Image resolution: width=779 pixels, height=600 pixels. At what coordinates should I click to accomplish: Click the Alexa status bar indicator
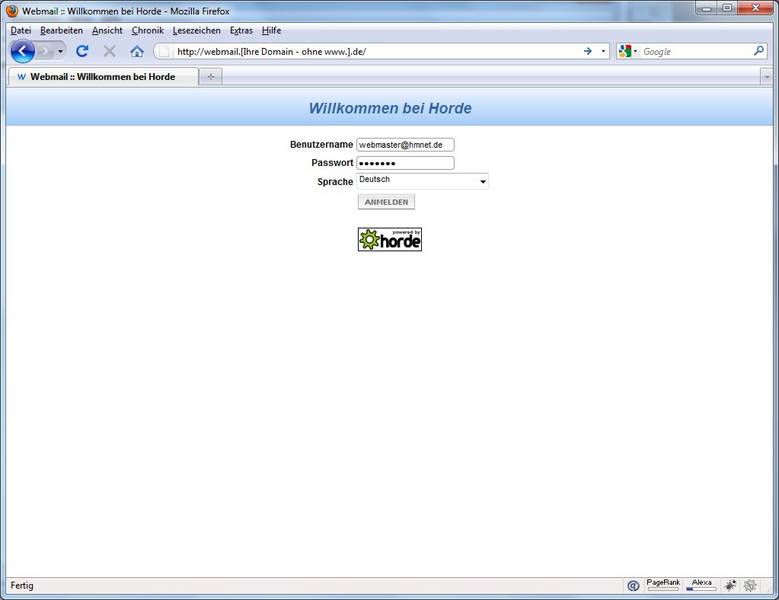click(x=701, y=585)
